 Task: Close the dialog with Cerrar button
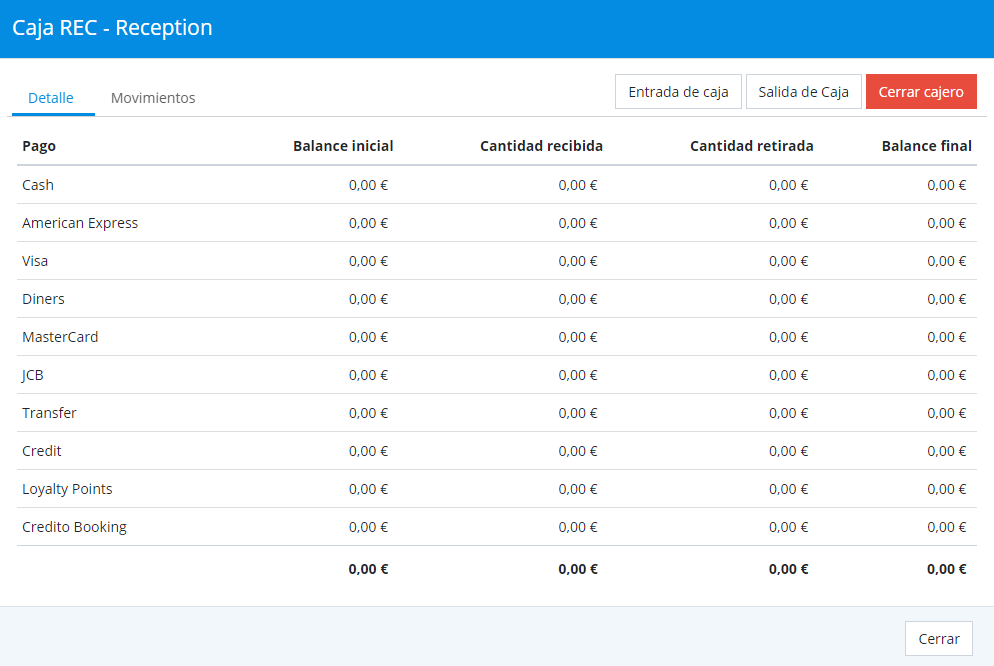tap(938, 639)
